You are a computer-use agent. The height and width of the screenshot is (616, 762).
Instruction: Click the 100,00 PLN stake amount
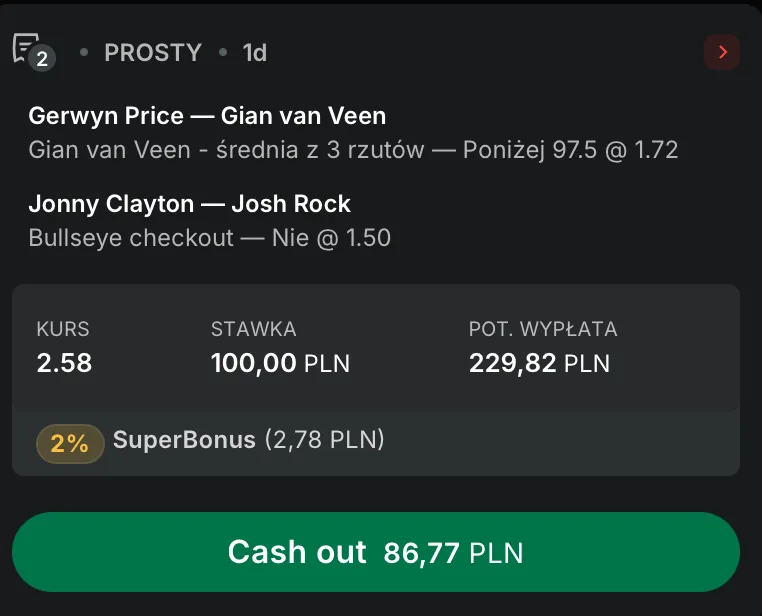click(280, 363)
